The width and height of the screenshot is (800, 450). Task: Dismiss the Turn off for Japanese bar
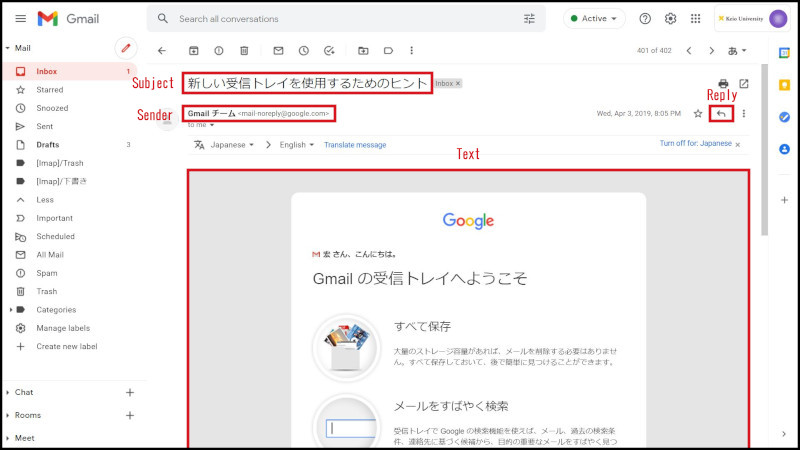(x=738, y=145)
